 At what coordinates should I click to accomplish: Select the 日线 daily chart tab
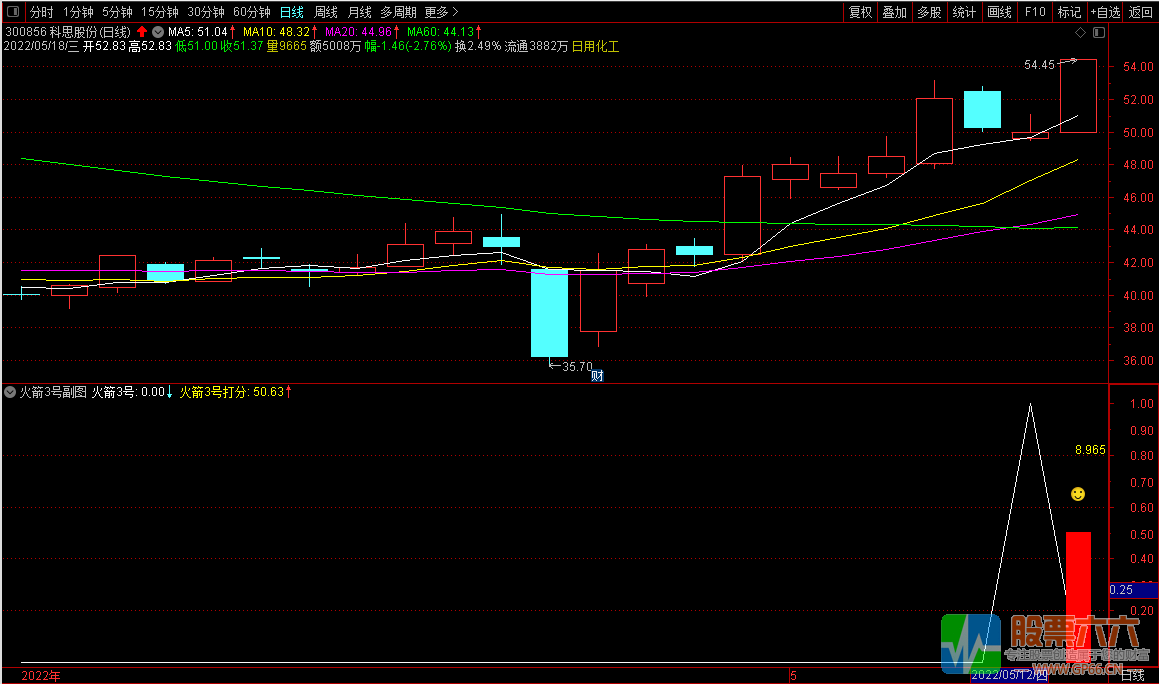click(x=292, y=12)
